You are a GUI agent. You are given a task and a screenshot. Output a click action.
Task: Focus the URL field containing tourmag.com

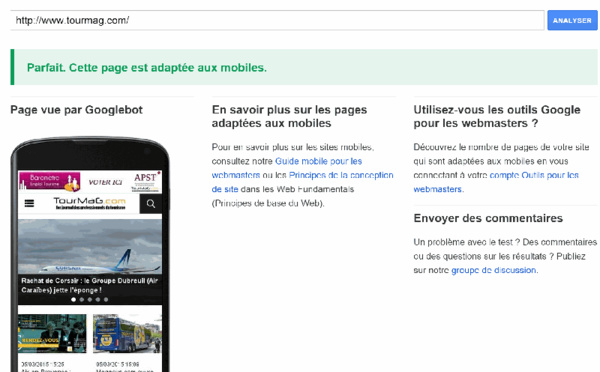tap(277, 20)
